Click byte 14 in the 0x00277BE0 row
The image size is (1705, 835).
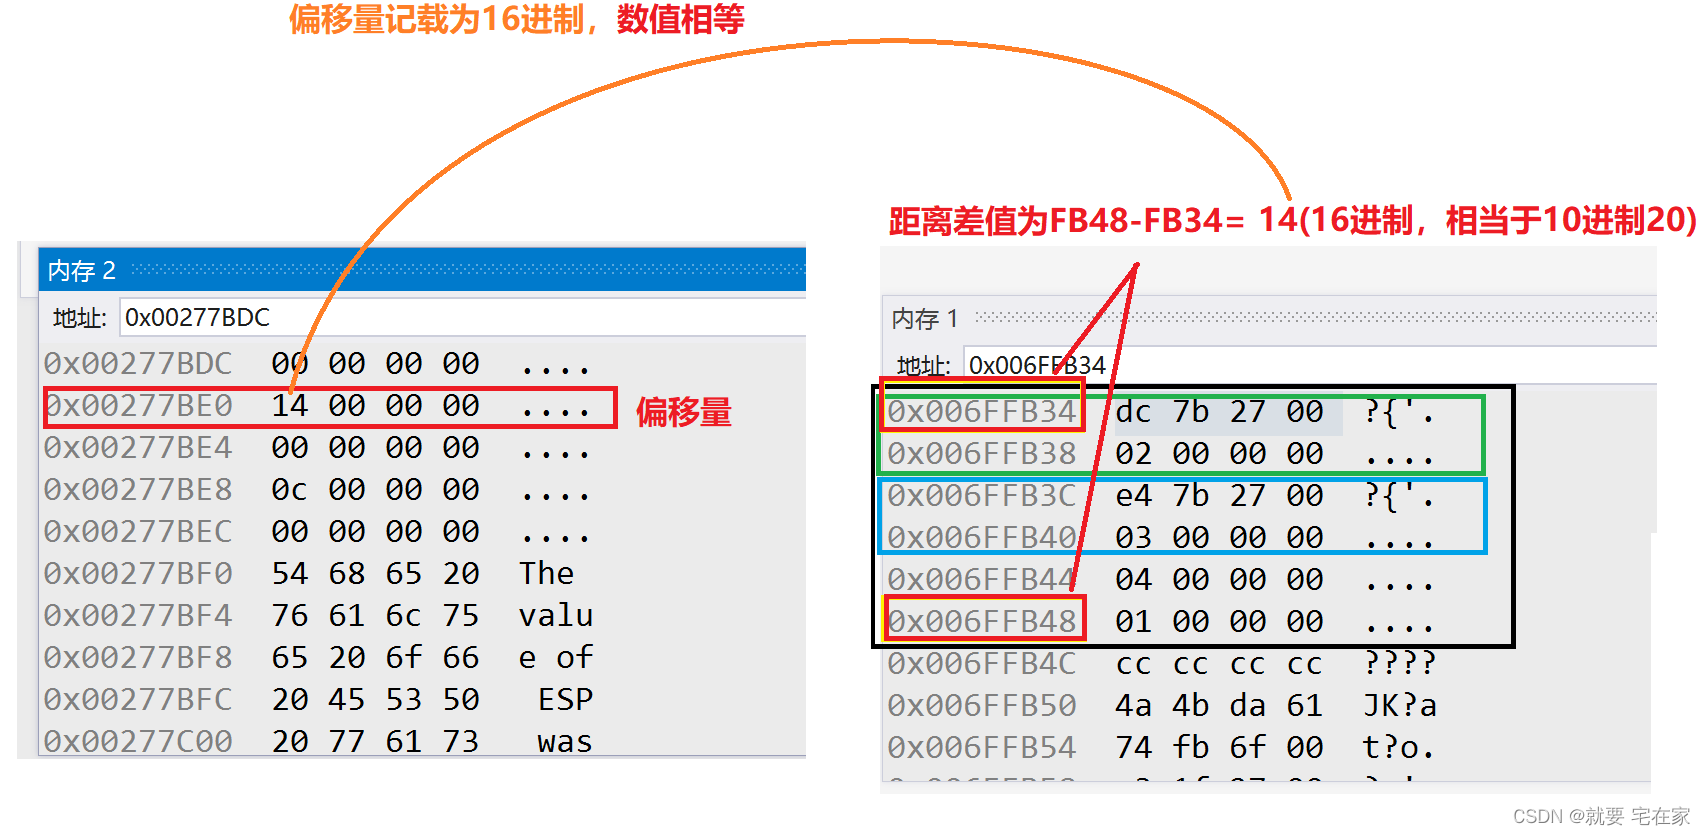pyautogui.click(x=290, y=406)
